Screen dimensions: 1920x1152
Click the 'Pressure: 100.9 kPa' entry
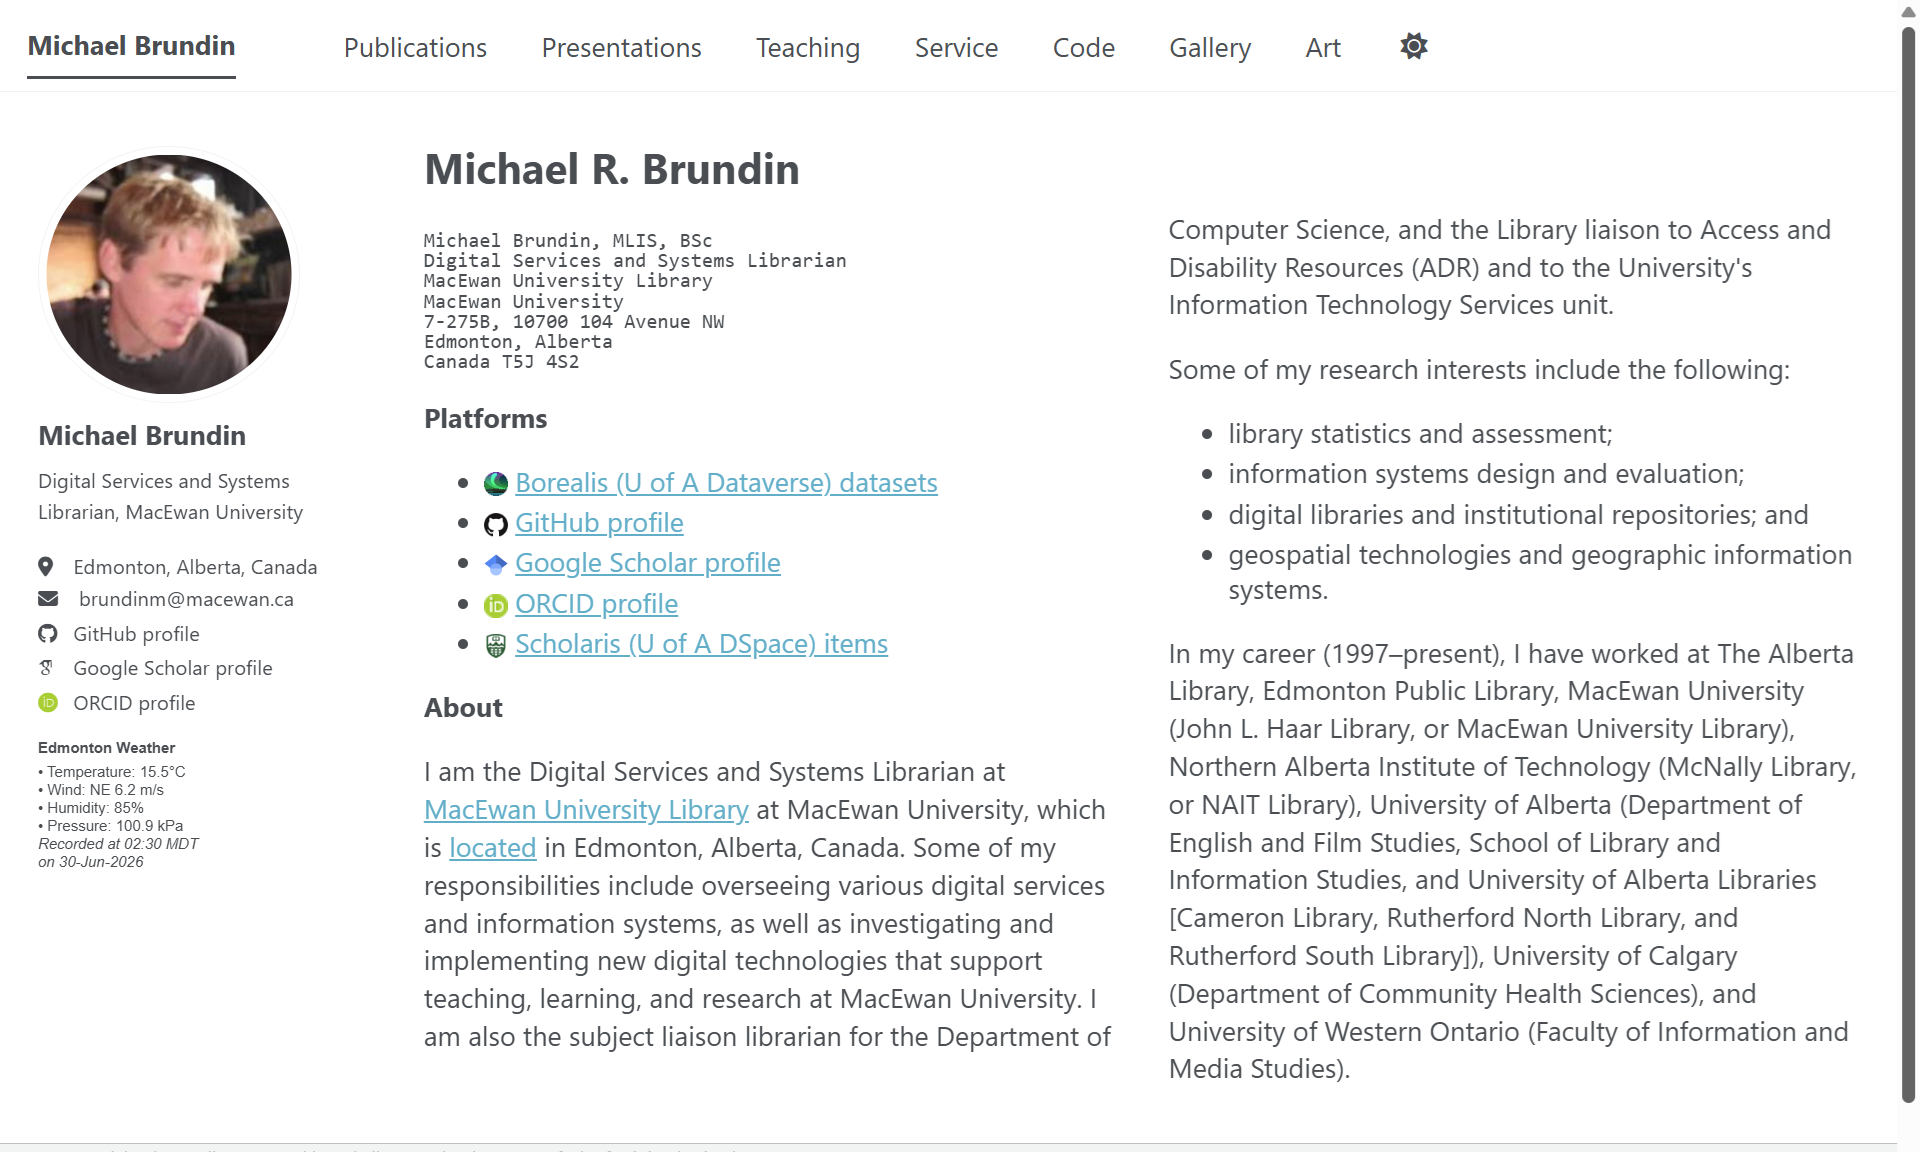(x=111, y=826)
